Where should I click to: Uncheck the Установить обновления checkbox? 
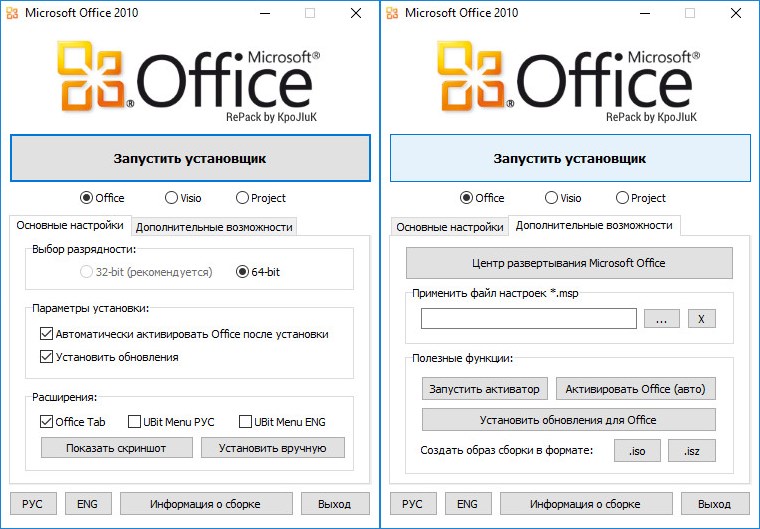(x=47, y=357)
